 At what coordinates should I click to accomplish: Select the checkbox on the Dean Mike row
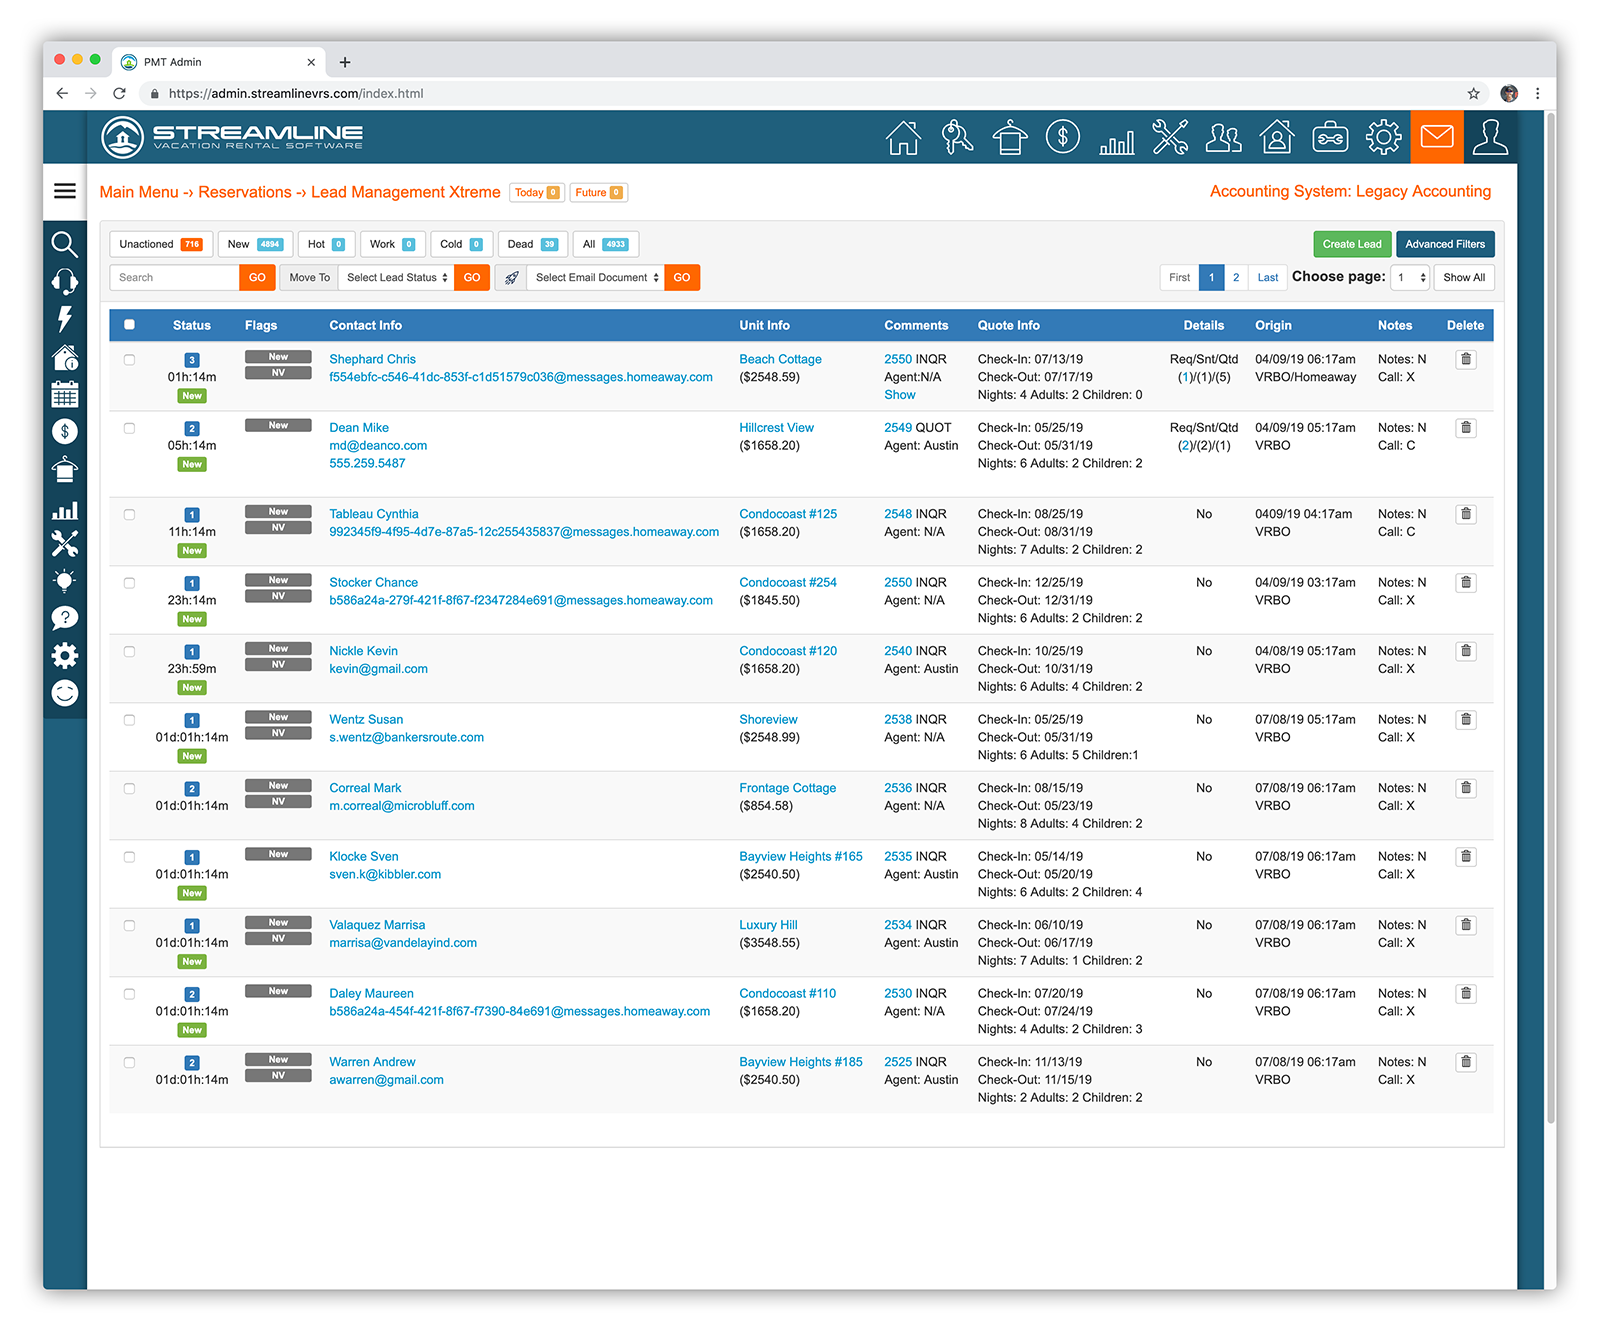point(129,428)
